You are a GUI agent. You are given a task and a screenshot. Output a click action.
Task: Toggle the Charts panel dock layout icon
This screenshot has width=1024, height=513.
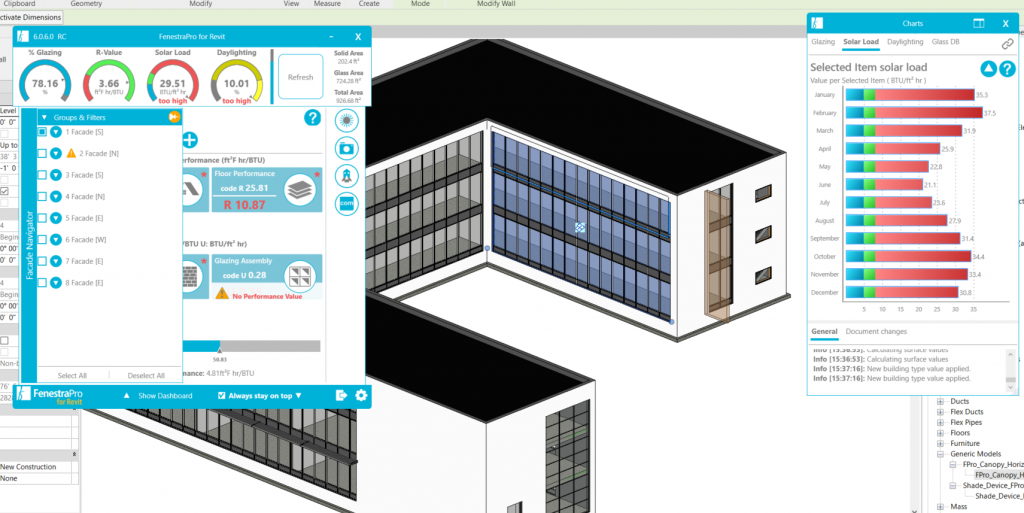point(979,23)
